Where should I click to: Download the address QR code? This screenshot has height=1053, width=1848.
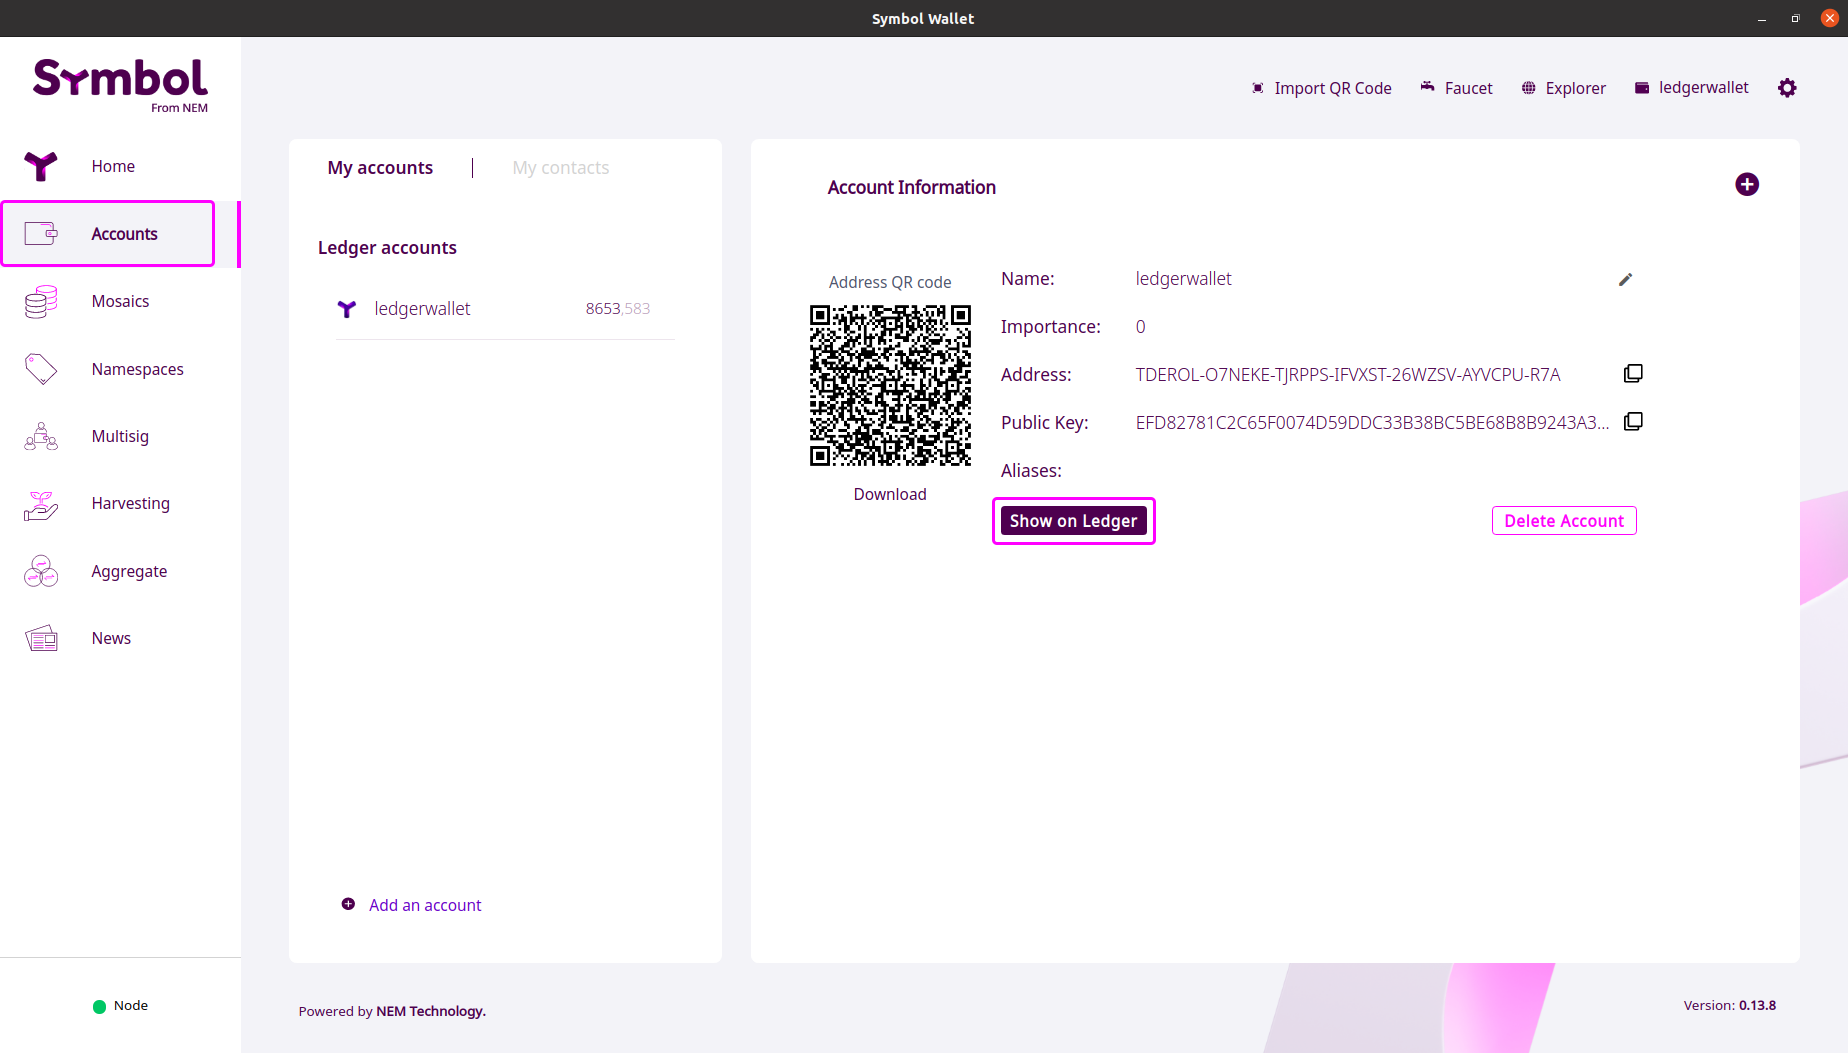coord(890,494)
